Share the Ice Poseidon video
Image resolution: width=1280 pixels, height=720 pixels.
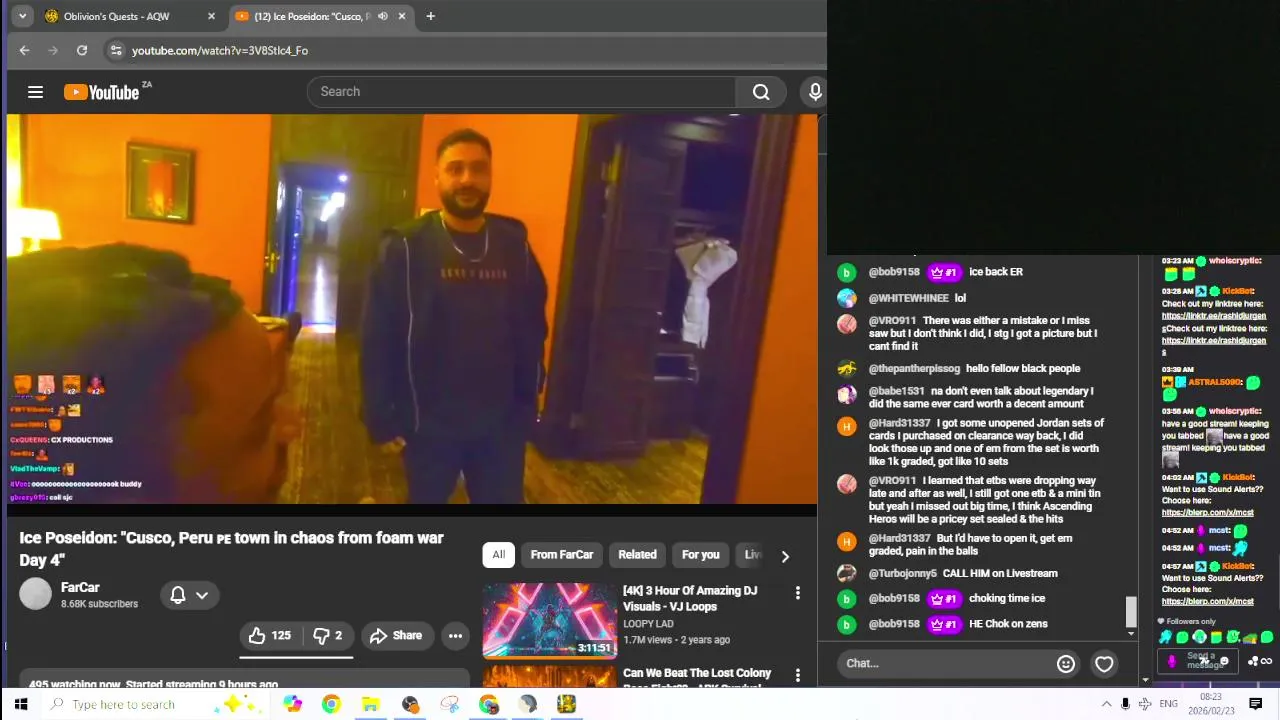pyautogui.click(x=397, y=635)
